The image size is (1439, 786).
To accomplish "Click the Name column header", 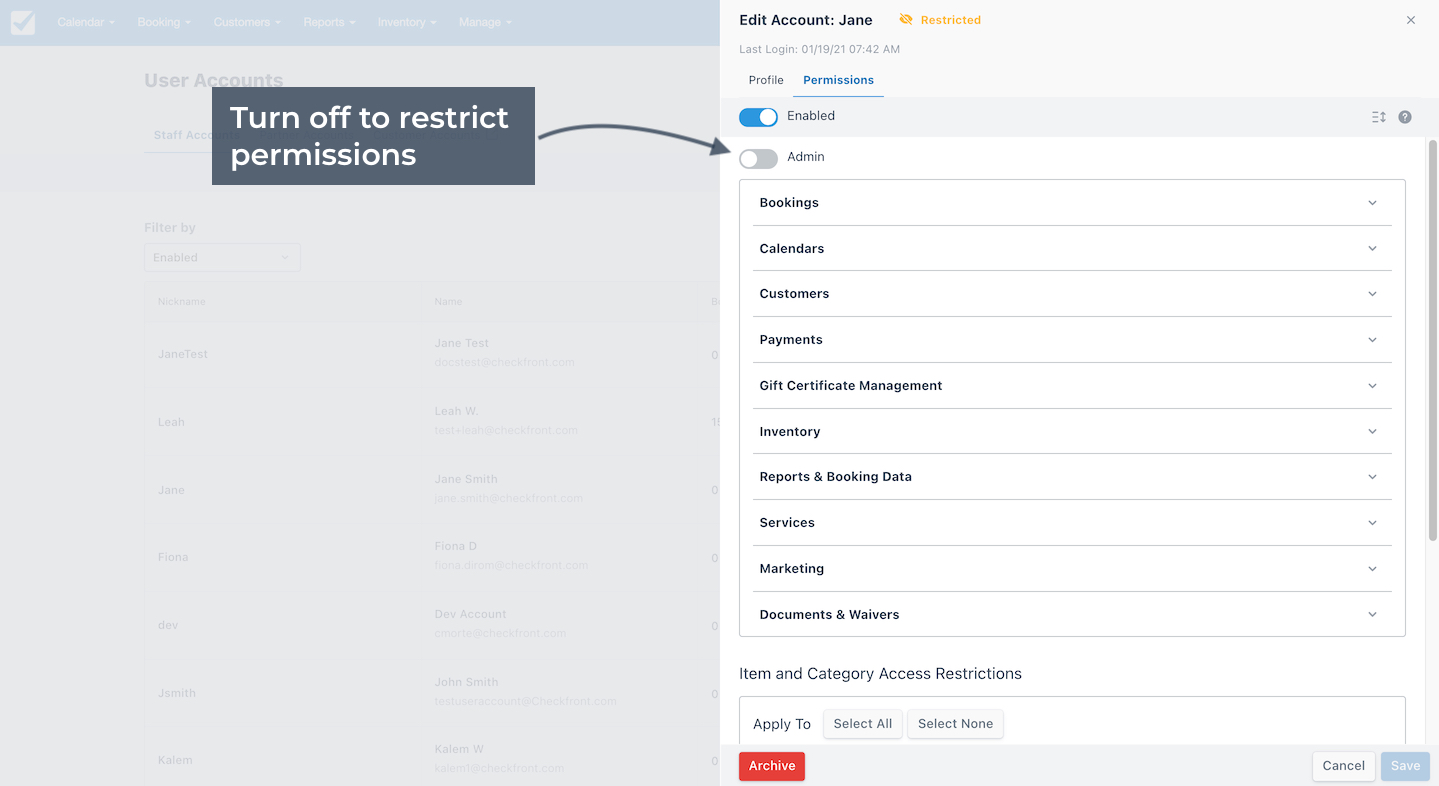I will coord(448,301).
